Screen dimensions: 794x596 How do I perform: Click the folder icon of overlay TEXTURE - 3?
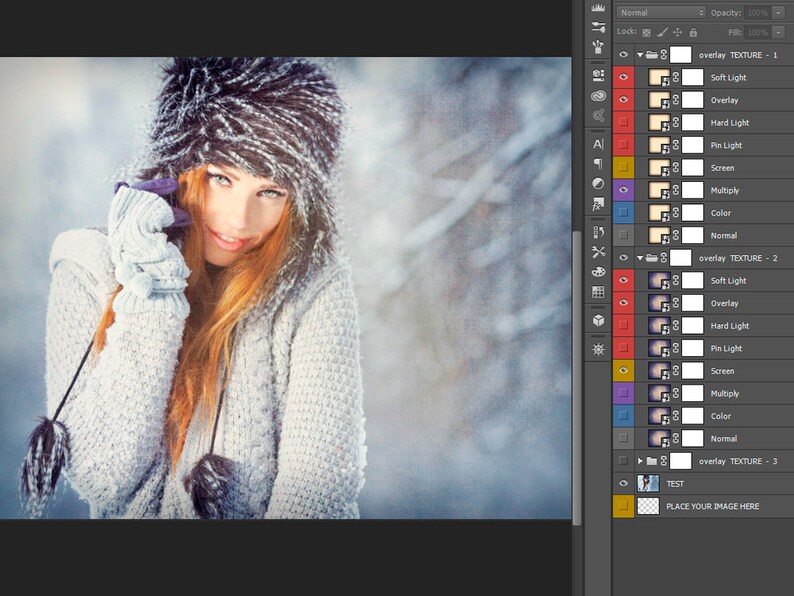click(652, 461)
